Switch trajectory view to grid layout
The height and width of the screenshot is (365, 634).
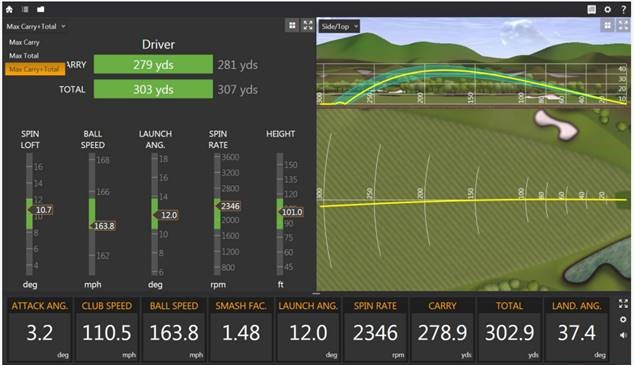[x=607, y=25]
